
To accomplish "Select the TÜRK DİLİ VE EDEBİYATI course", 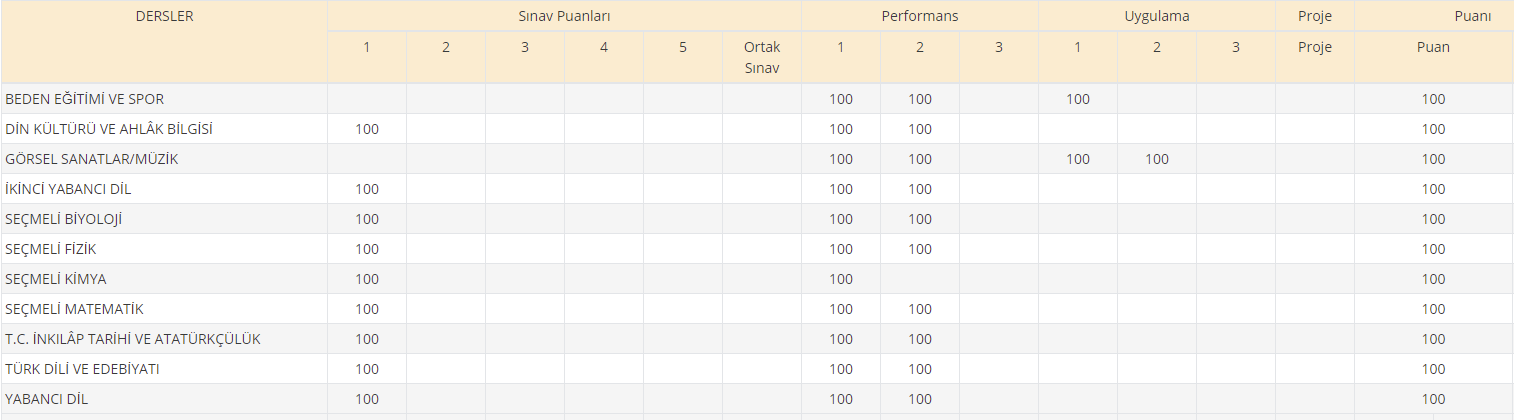I will (82, 369).
